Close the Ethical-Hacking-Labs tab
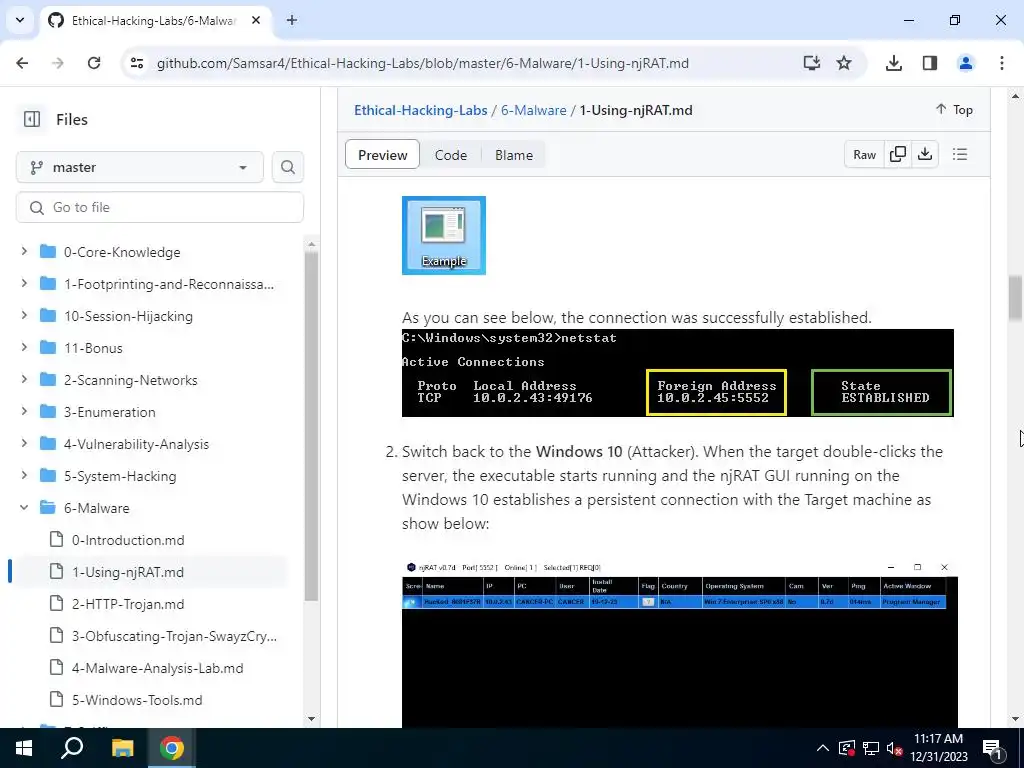This screenshot has width=1024, height=768. [x=256, y=20]
